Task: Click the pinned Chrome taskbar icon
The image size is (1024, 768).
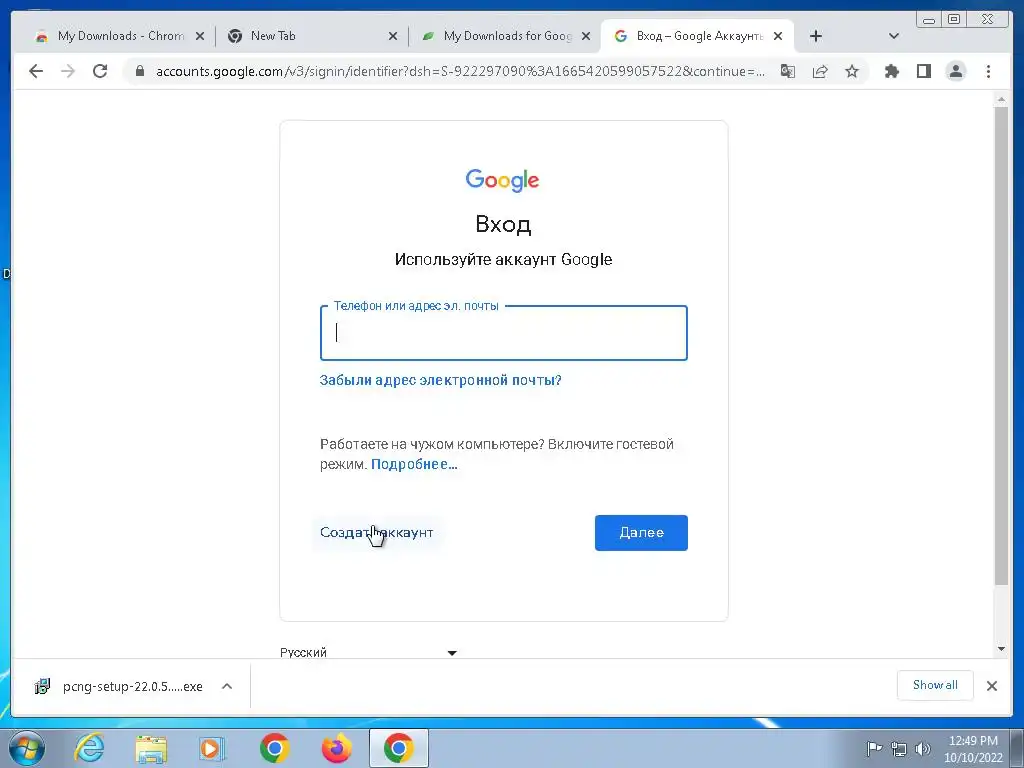Action: pyautogui.click(x=274, y=748)
